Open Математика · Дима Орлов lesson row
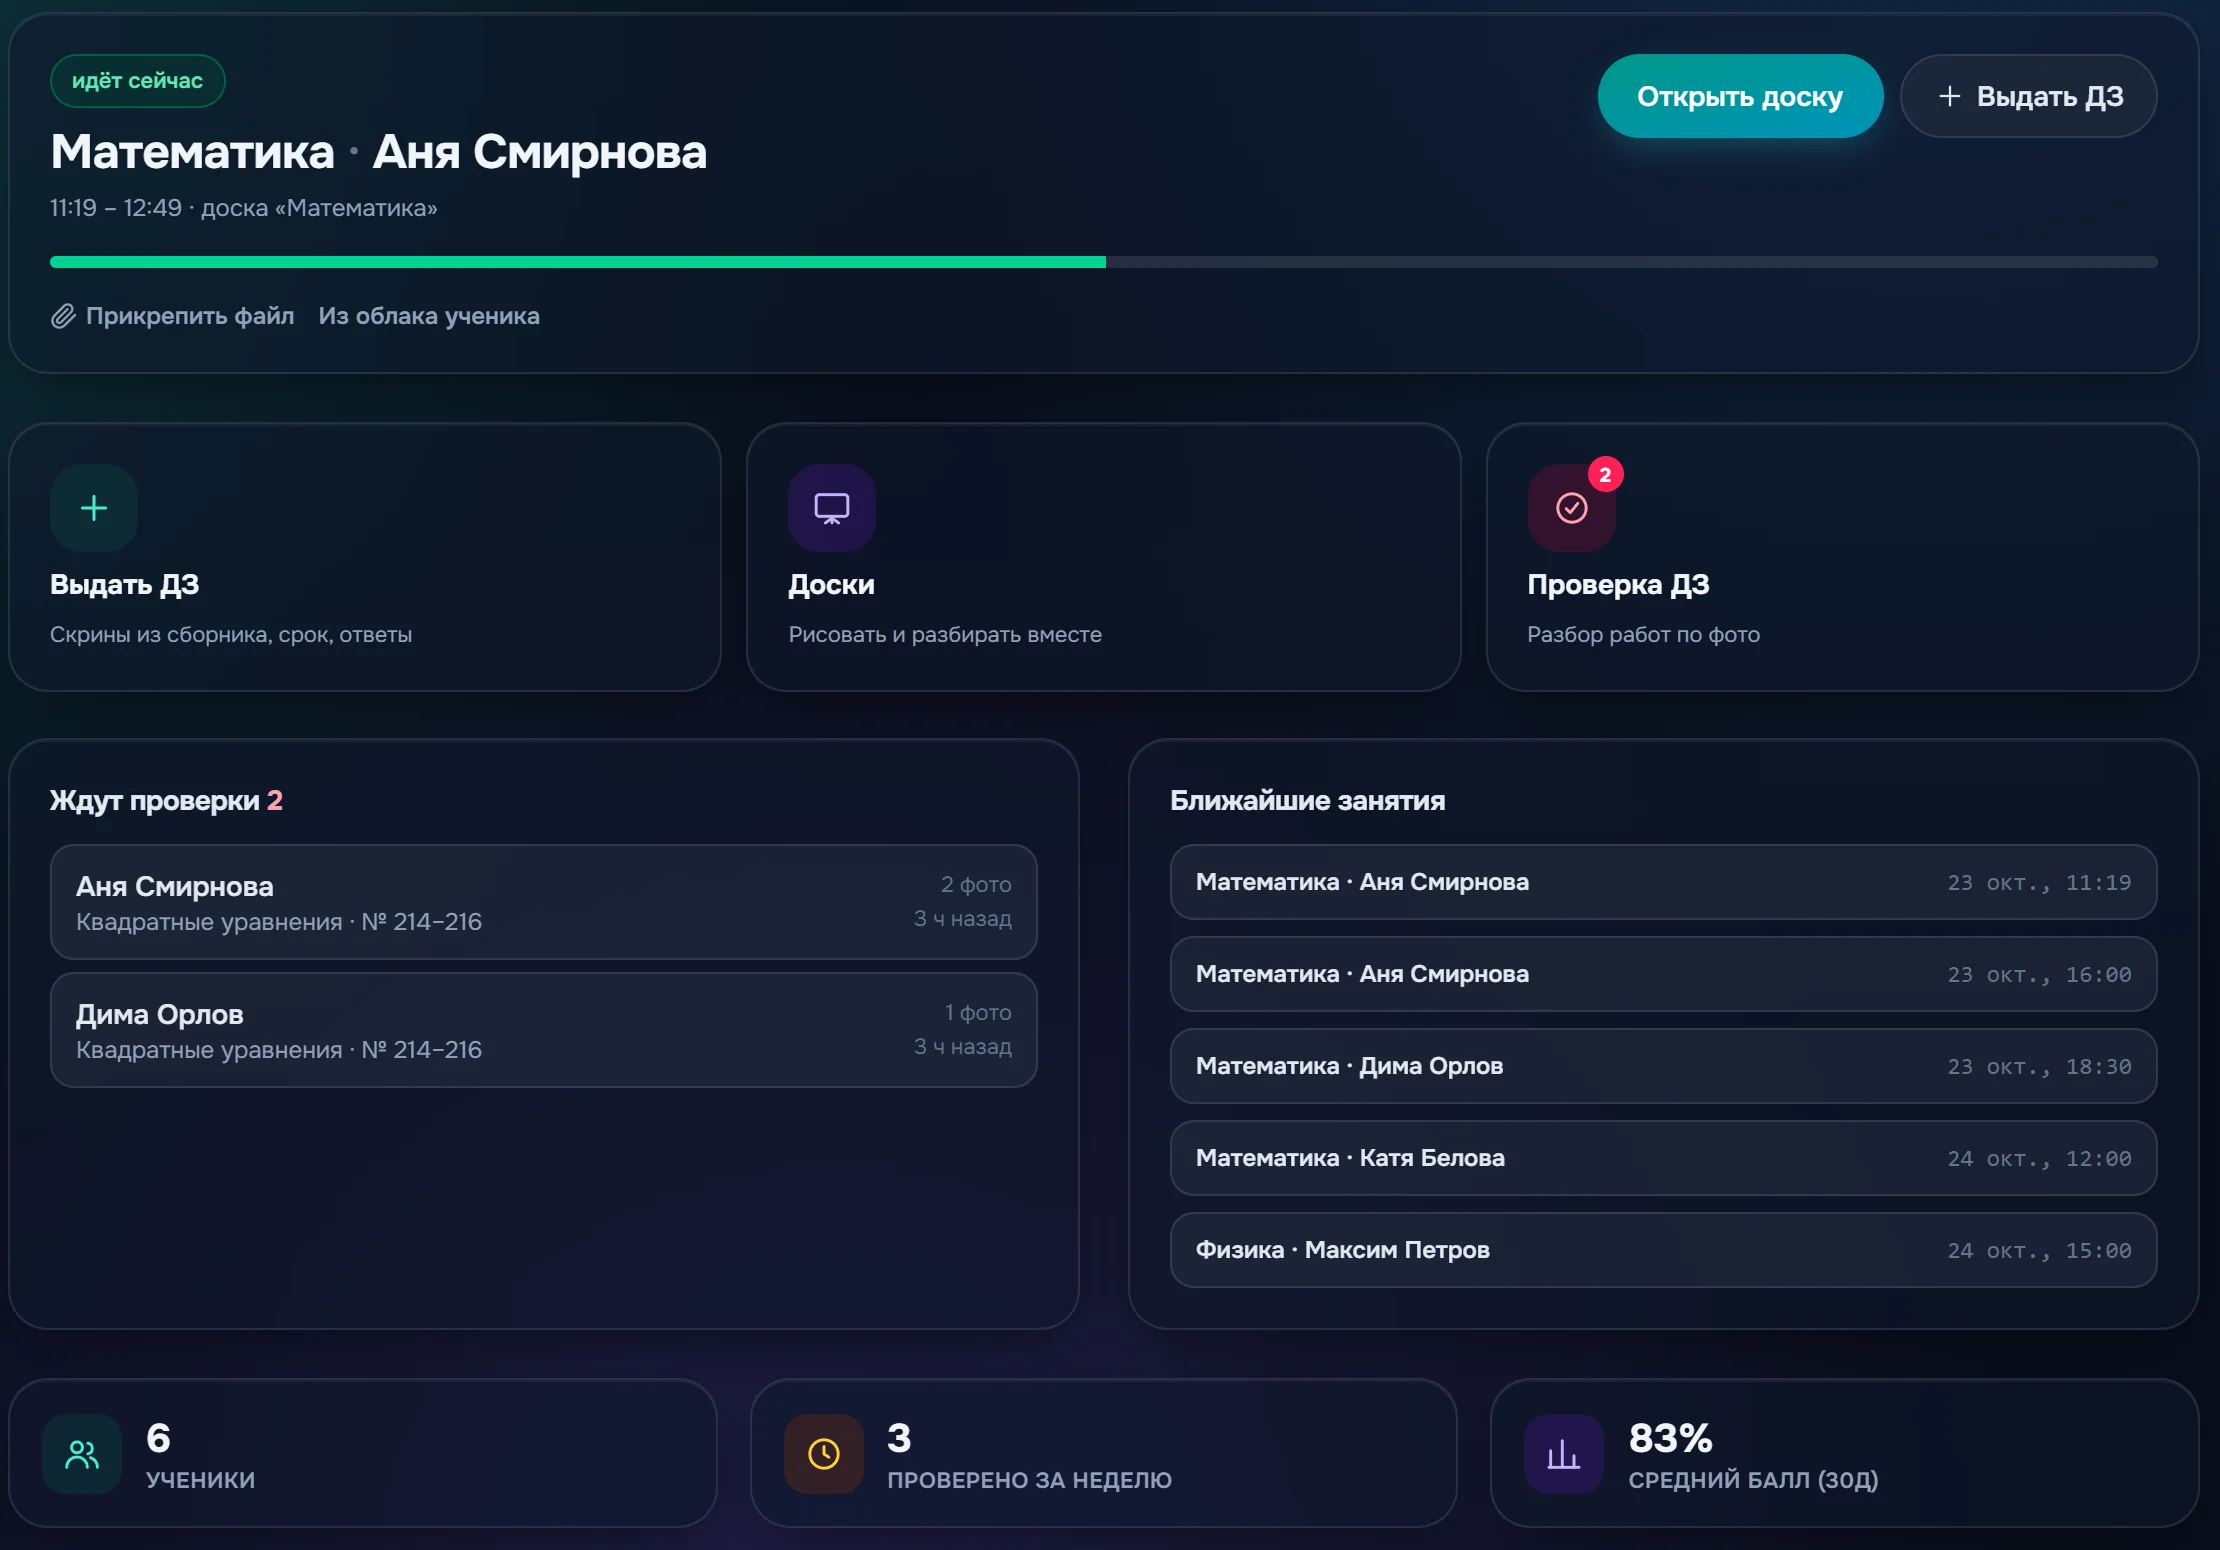2220x1550 pixels. click(1664, 1066)
